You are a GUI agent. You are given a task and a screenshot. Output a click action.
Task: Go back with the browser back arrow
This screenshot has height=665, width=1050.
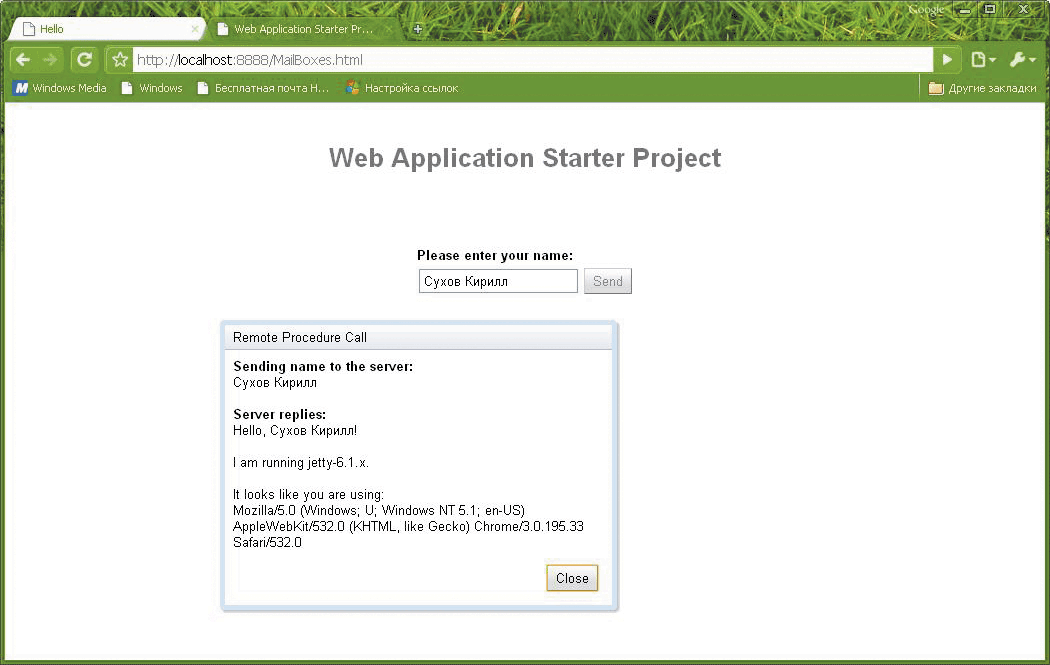(23, 60)
